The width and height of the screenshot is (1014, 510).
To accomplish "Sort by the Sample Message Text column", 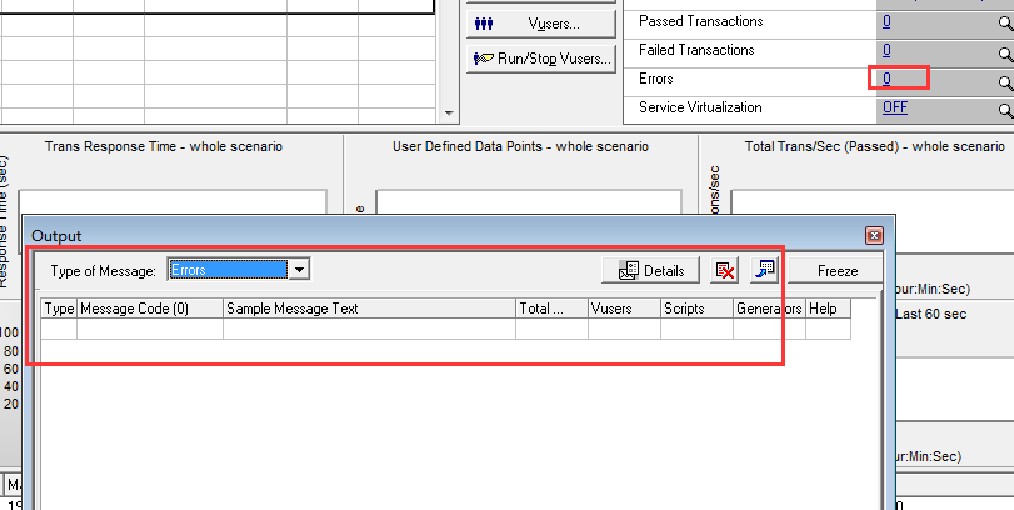I will 369,309.
